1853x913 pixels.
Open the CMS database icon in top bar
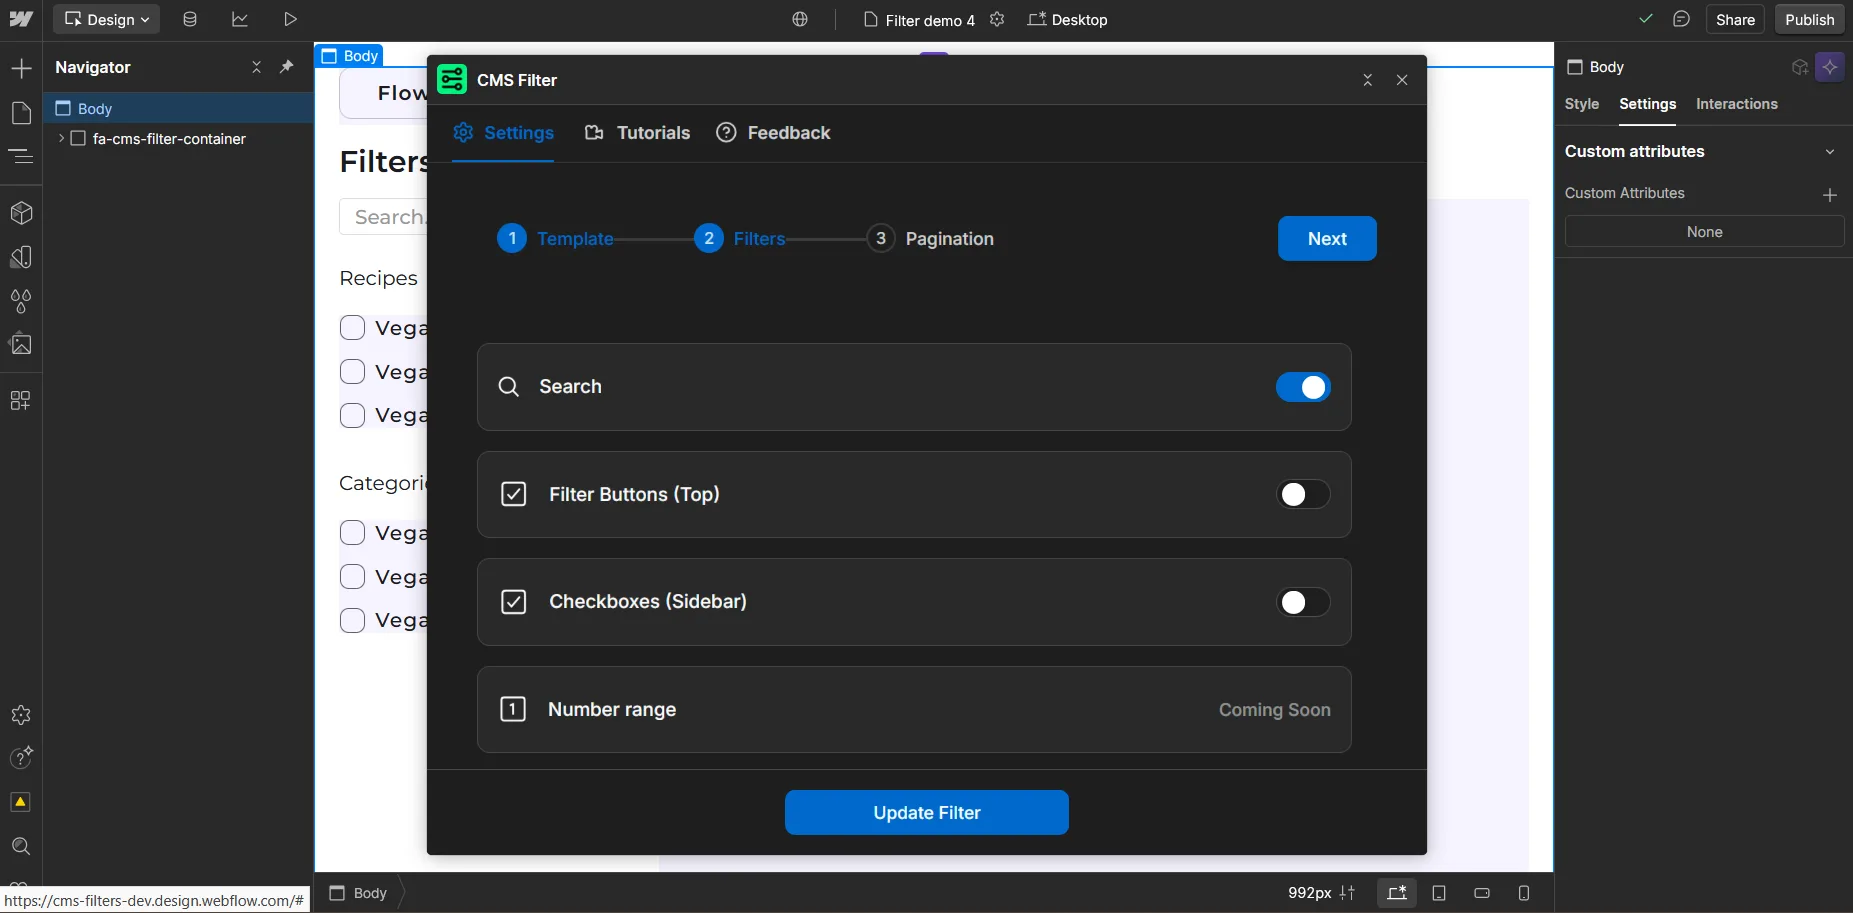point(190,19)
